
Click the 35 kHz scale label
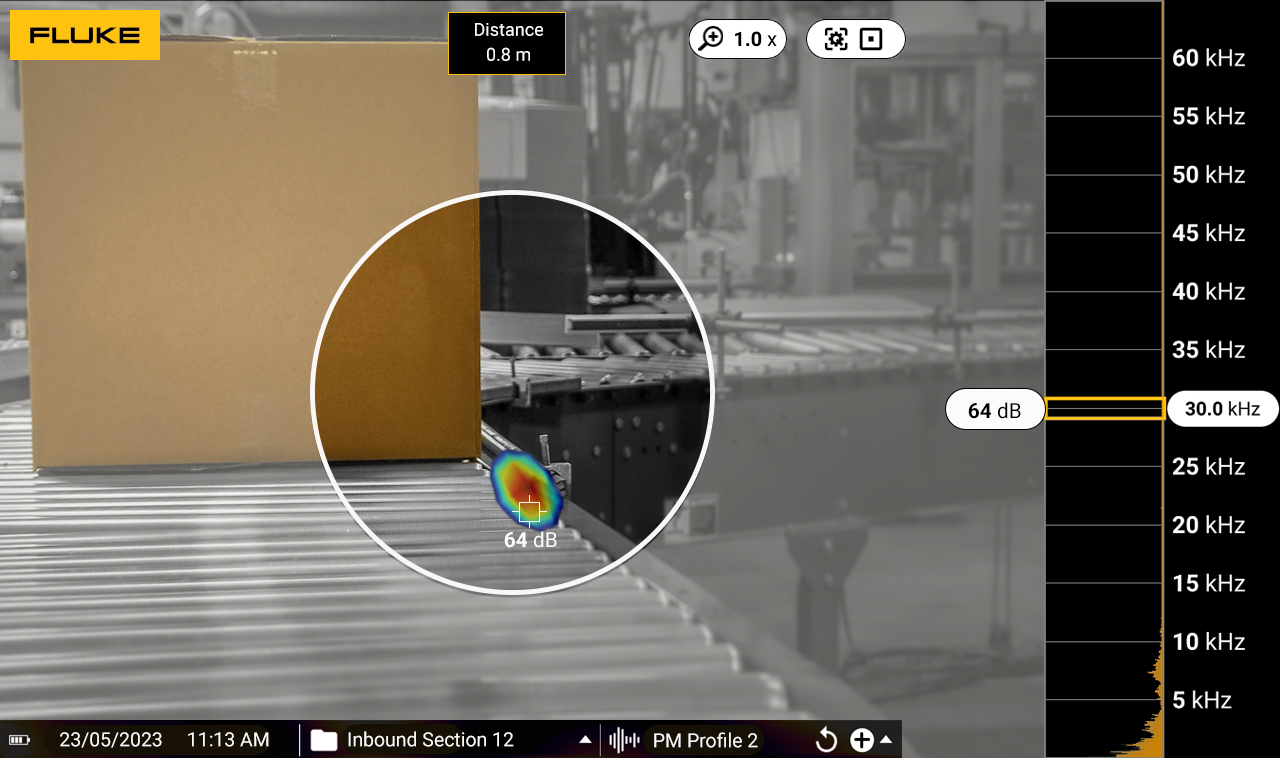pyautogui.click(x=1208, y=350)
